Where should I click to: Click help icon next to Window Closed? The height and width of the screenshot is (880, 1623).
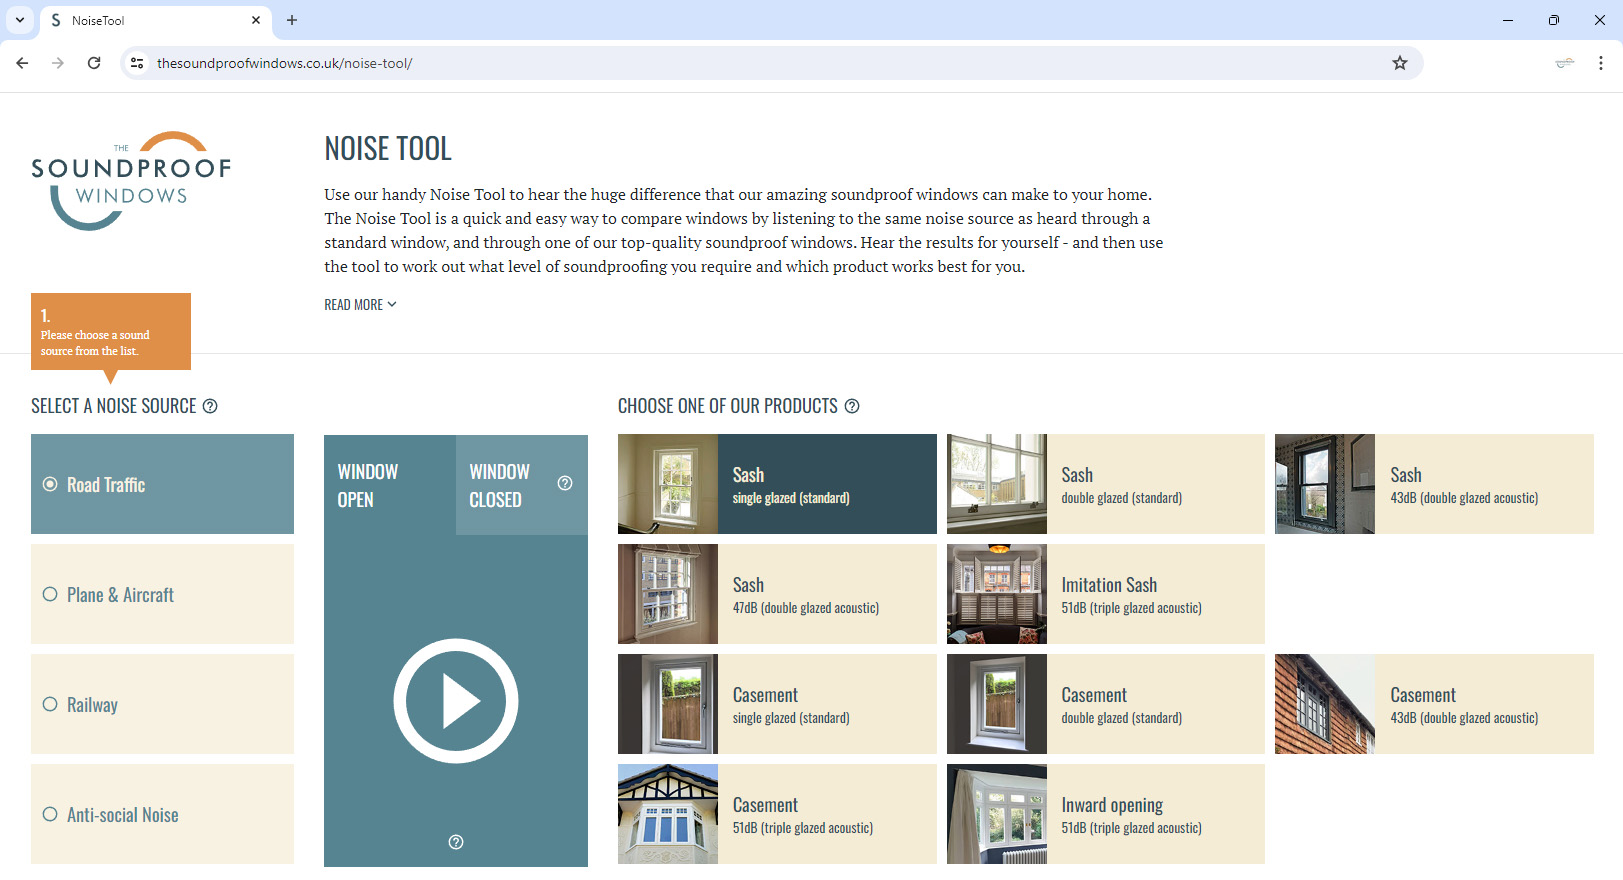[565, 483]
